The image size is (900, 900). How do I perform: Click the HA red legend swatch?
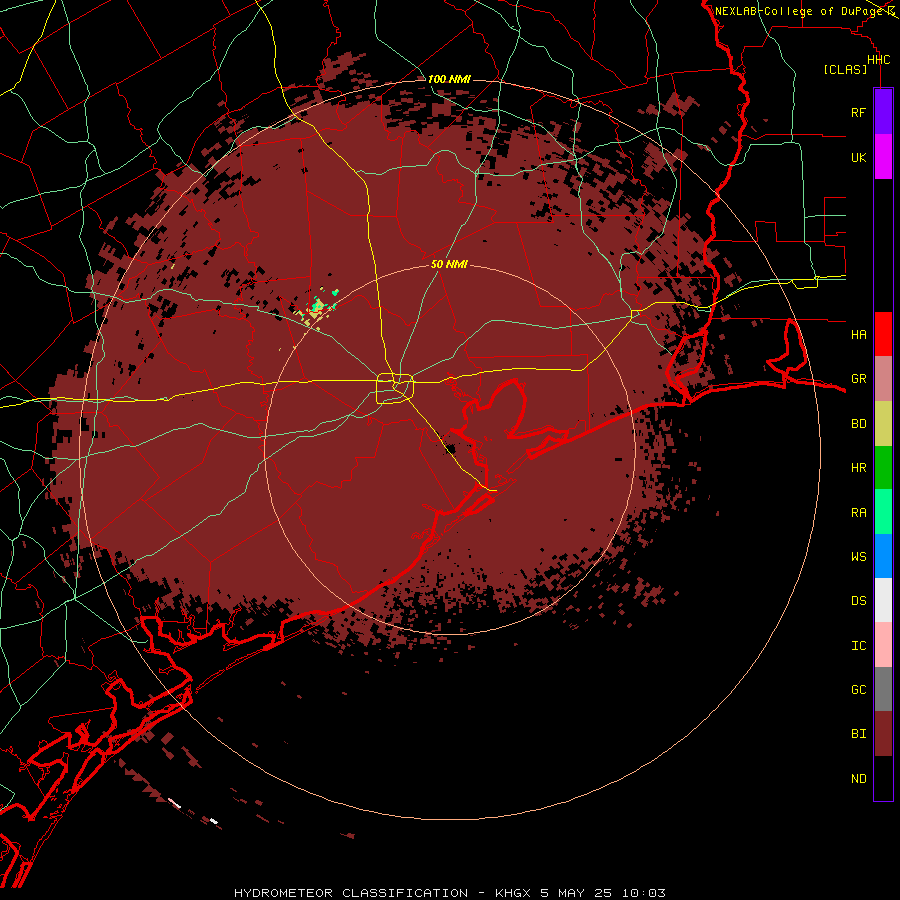point(883,334)
